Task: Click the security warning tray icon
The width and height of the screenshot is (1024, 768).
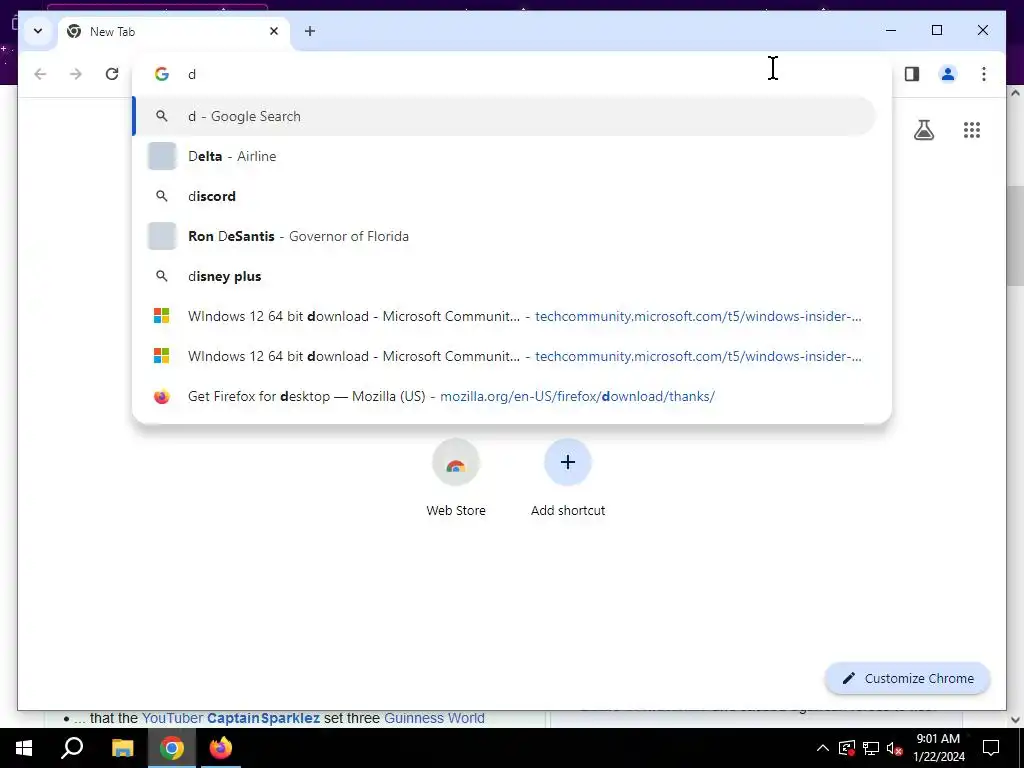Action: pyautogui.click(x=846, y=748)
